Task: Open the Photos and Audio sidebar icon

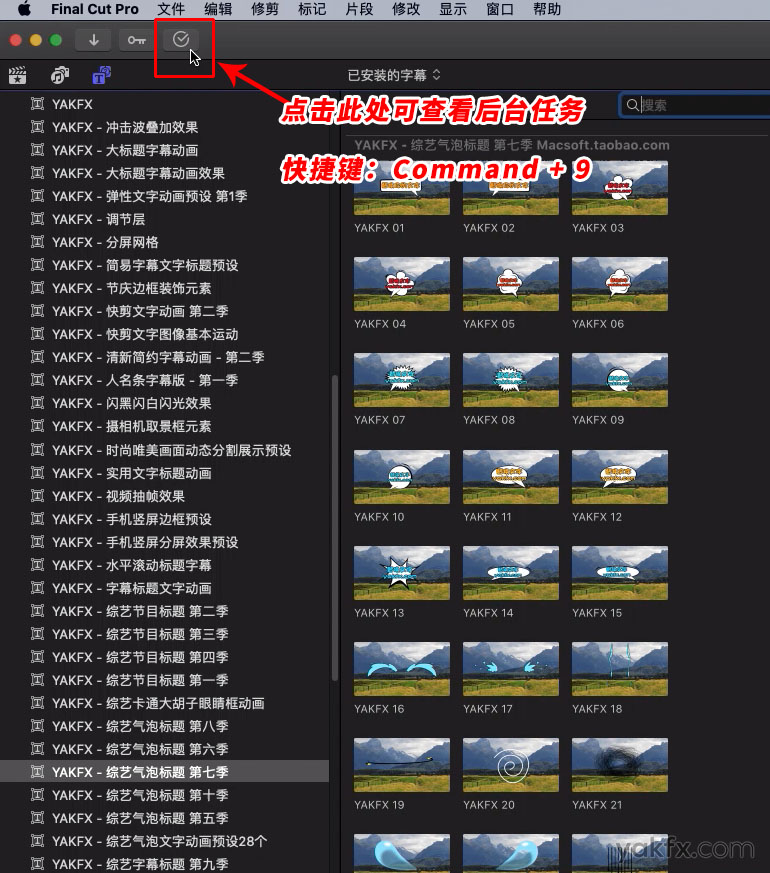Action: [60, 75]
